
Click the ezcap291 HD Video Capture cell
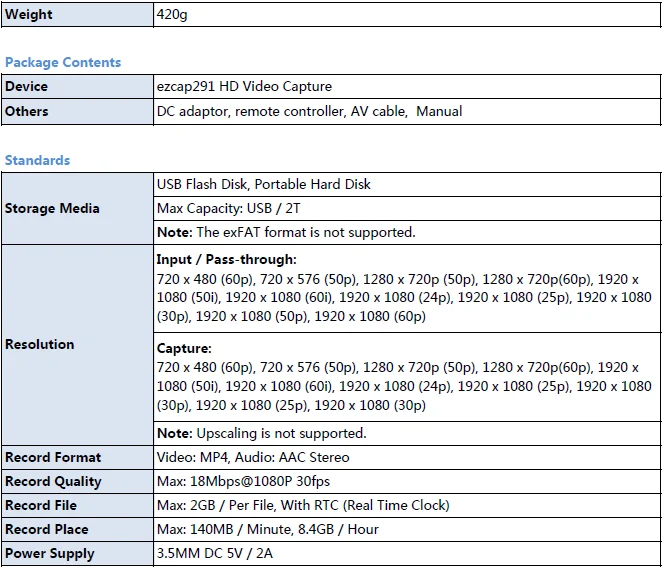coord(244,87)
